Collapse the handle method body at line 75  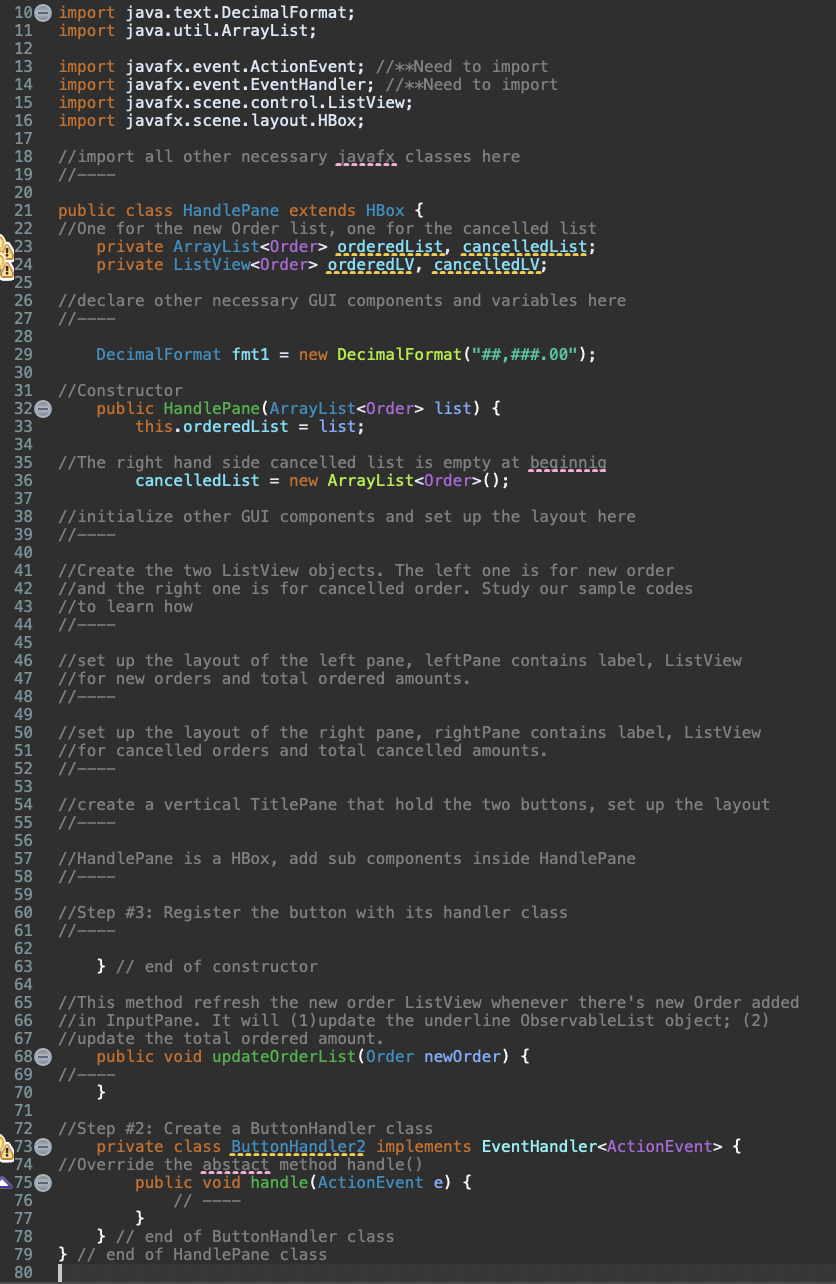tap(42, 1183)
